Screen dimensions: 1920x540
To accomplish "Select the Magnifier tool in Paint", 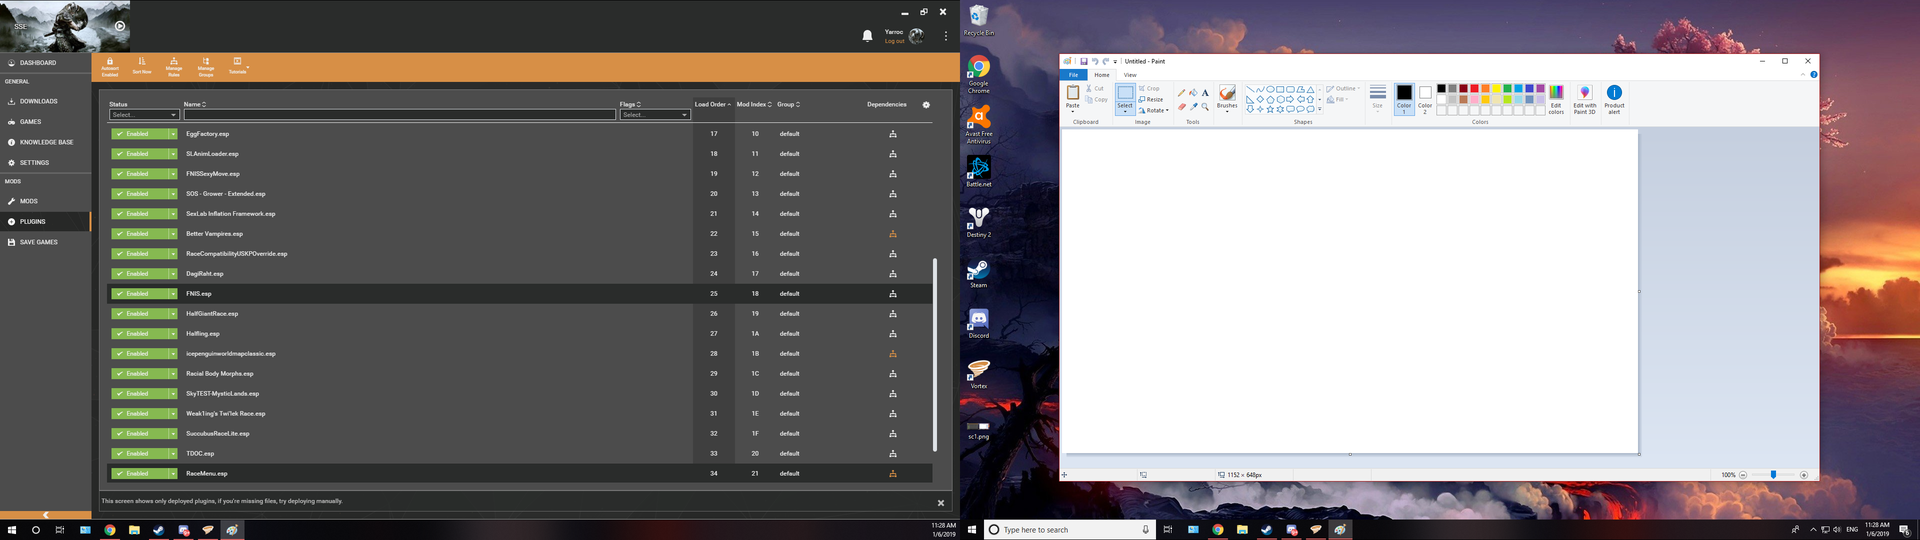I will 1205,107.
